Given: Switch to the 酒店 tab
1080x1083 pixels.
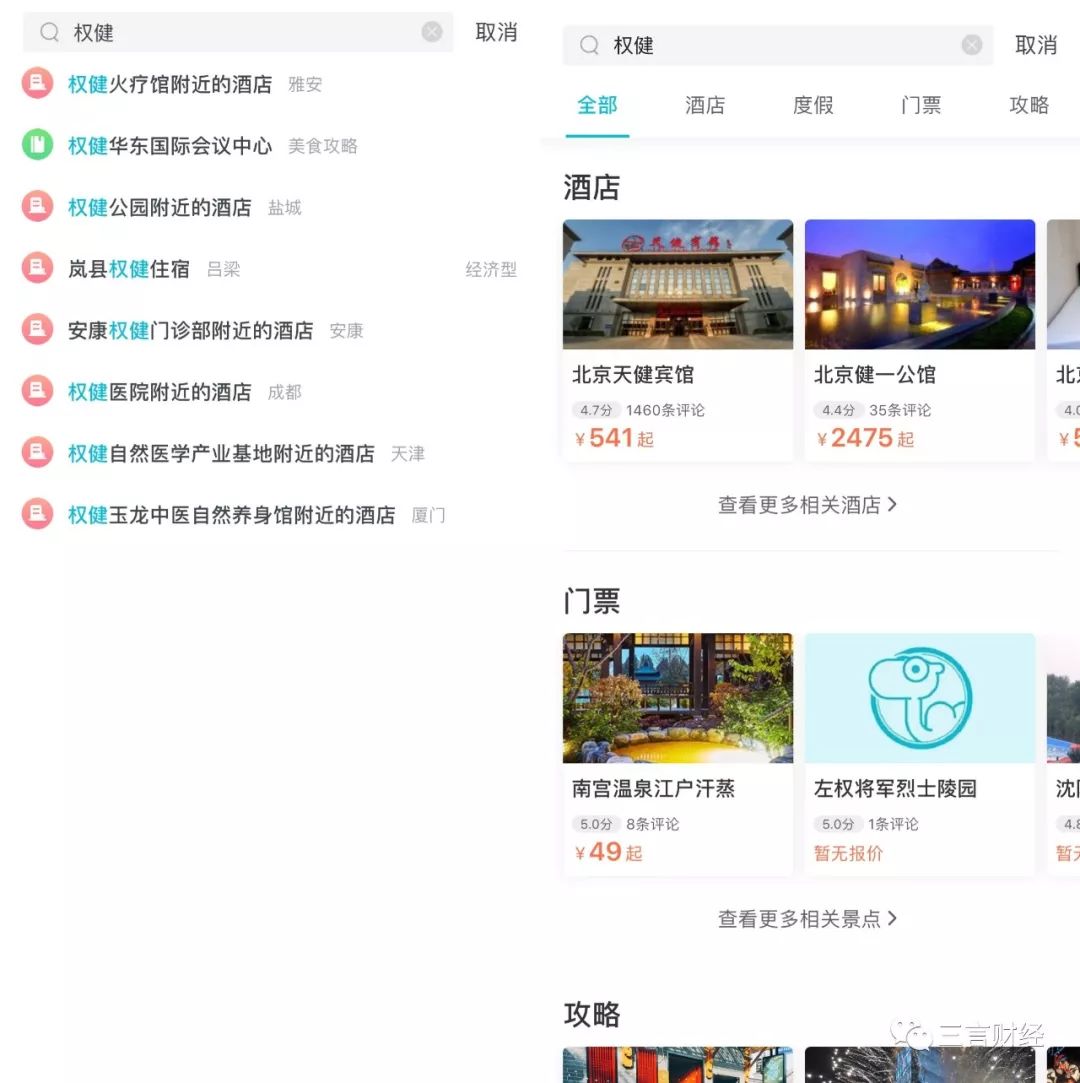Looking at the screenshot, I should pyautogui.click(x=705, y=105).
